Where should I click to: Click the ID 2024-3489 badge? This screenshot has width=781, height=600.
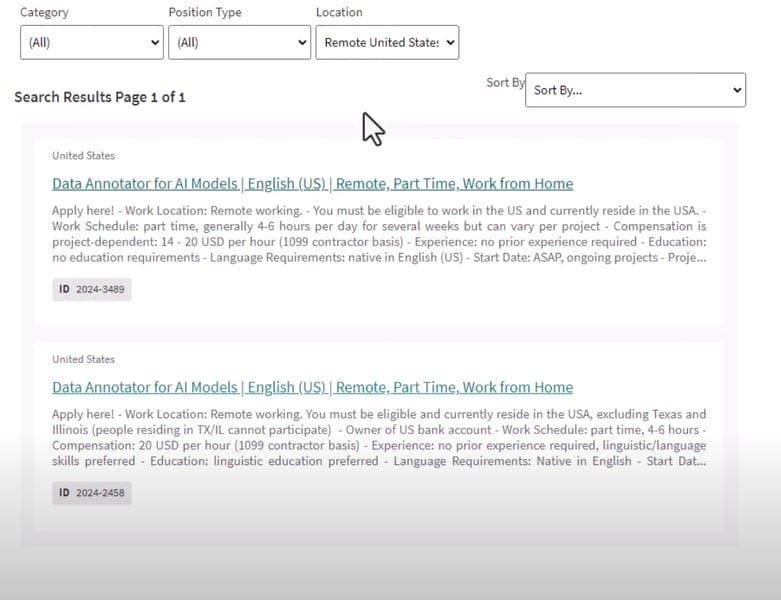pyautogui.click(x=92, y=290)
